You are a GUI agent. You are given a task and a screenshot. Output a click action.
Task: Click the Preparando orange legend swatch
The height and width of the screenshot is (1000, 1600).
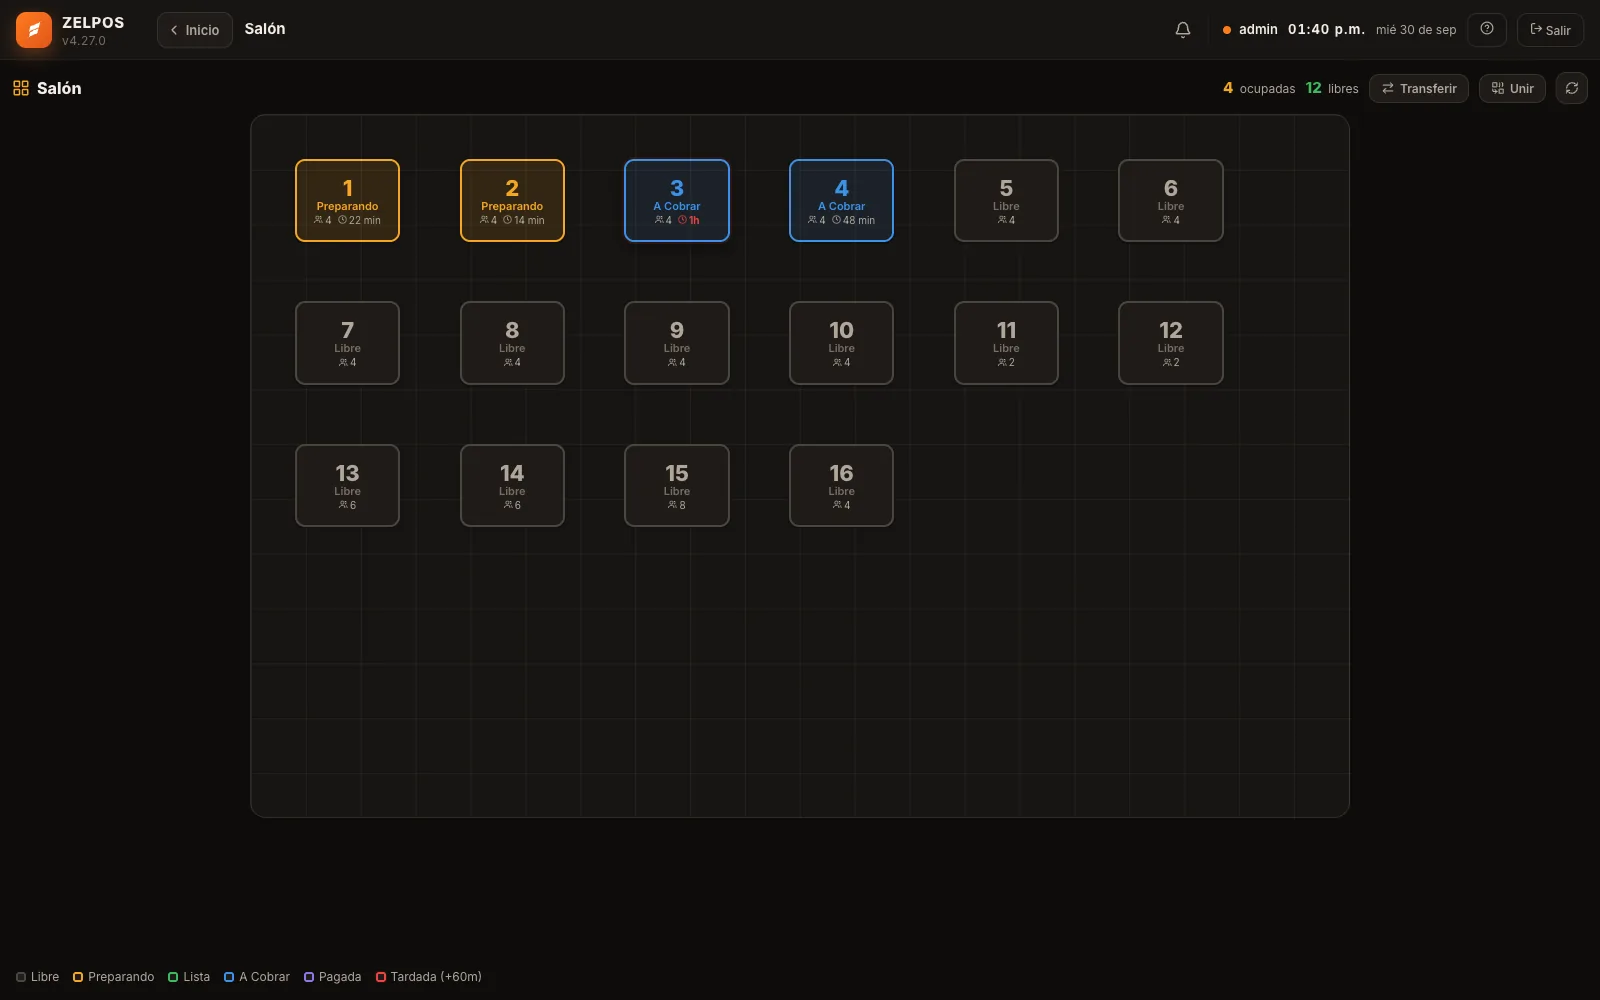tap(78, 977)
